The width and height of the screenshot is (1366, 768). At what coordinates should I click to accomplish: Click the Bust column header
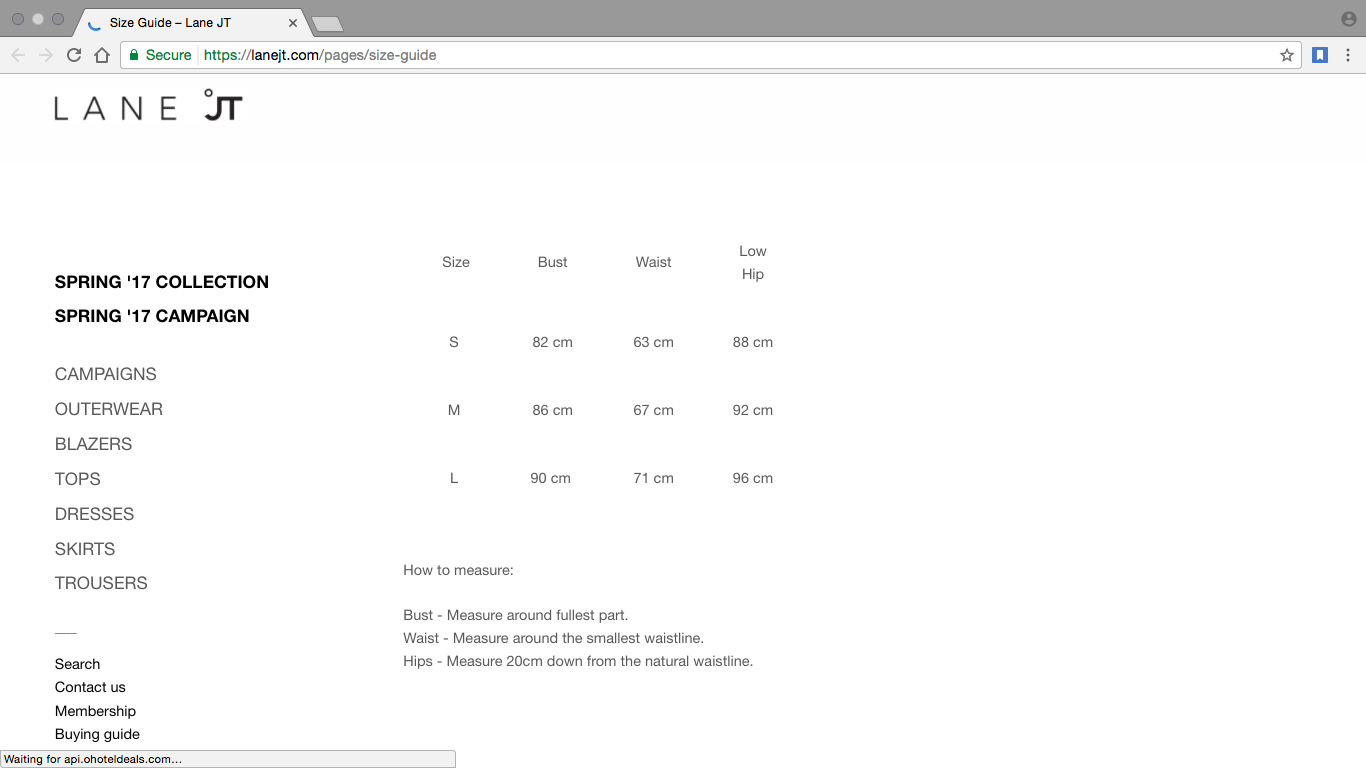tap(553, 262)
